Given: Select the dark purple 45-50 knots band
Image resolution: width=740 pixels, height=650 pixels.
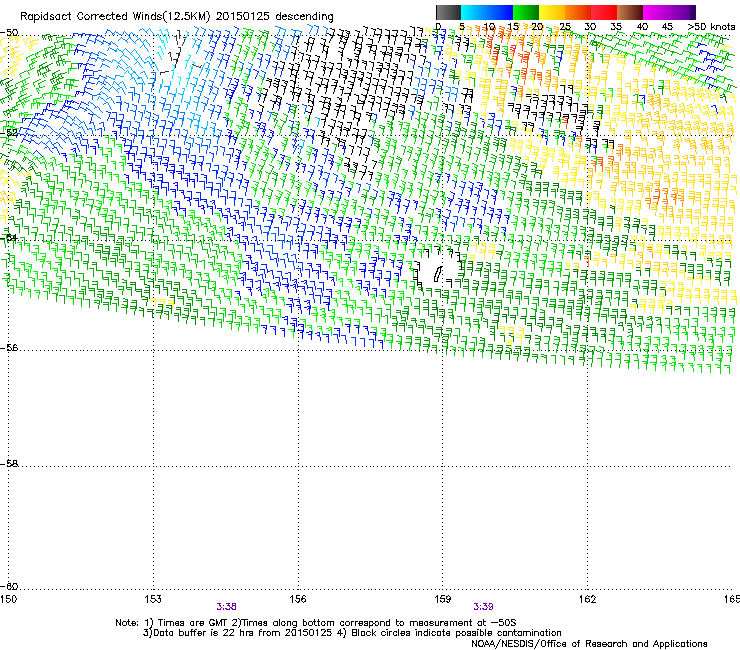Looking at the screenshot, I should (x=682, y=12).
